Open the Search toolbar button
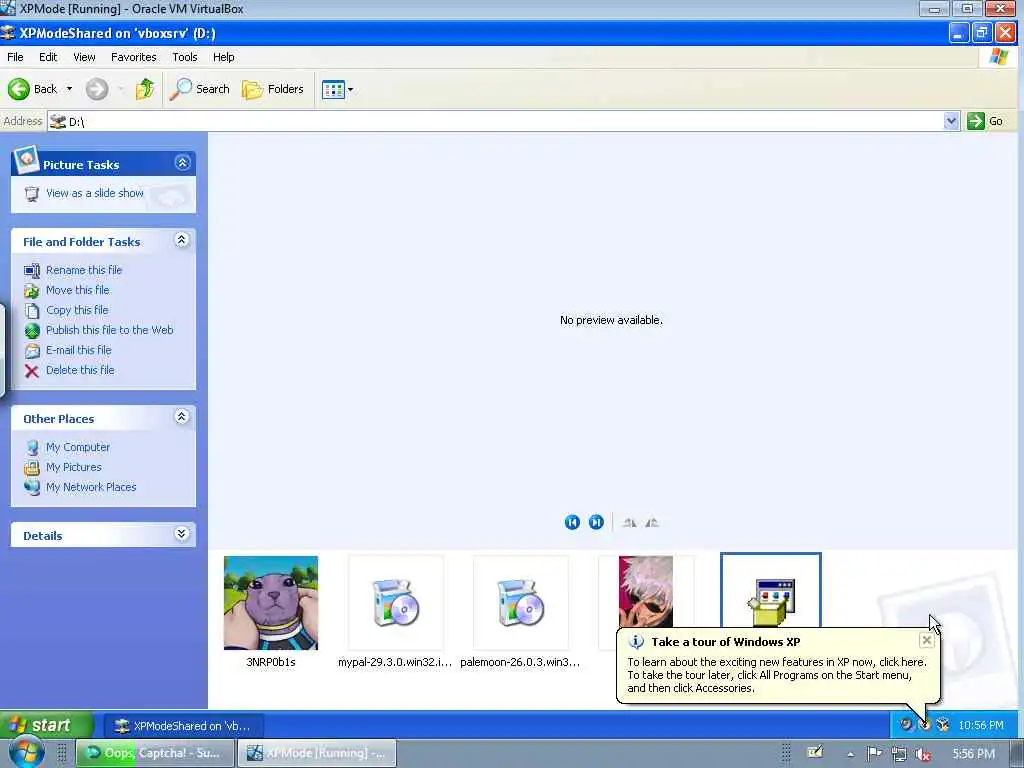1024x768 pixels. point(199,89)
